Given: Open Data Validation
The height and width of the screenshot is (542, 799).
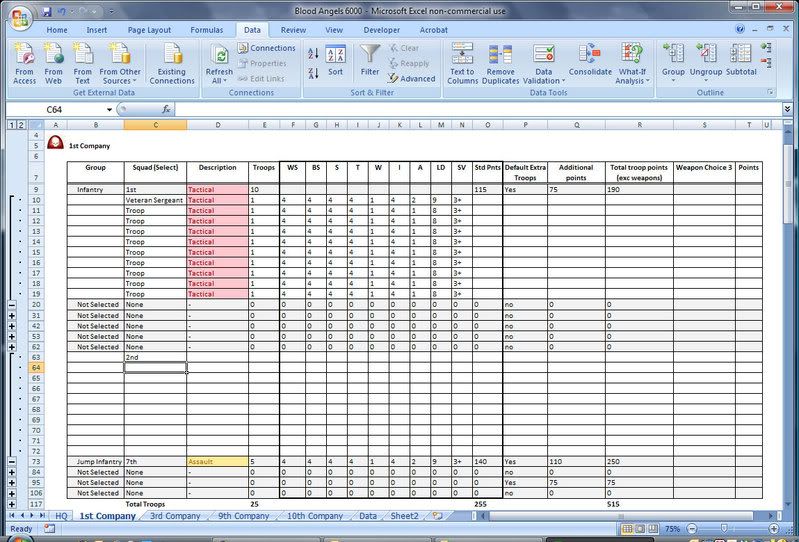Looking at the screenshot, I should [x=544, y=64].
